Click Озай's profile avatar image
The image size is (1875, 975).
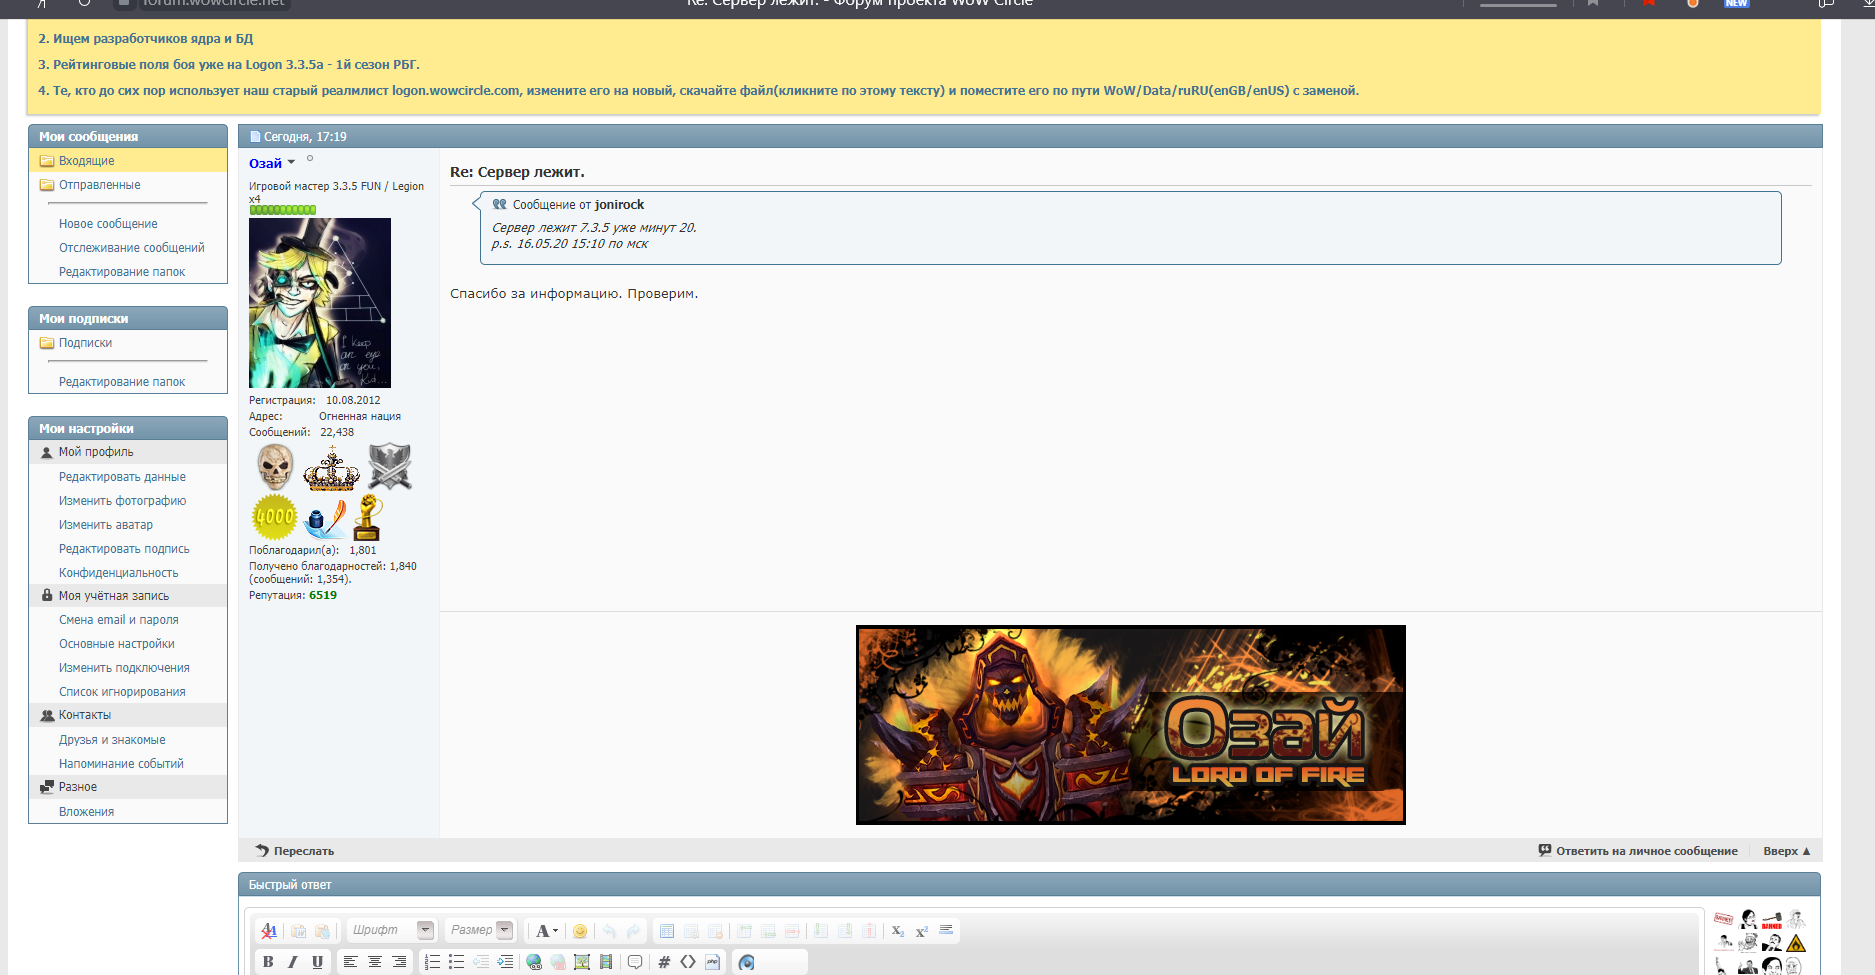[x=320, y=303]
